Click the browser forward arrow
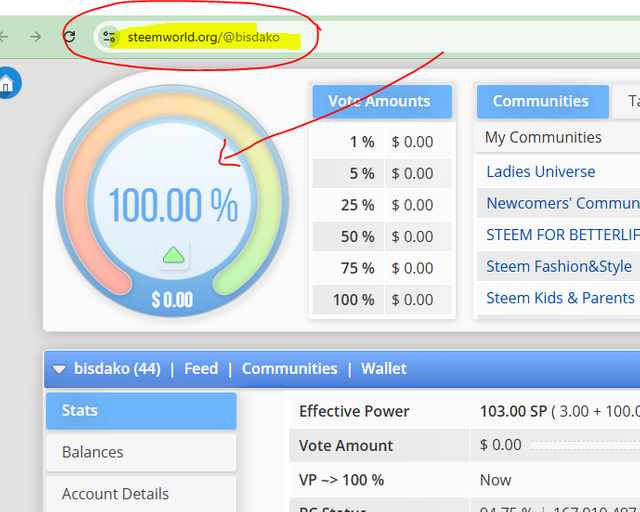 coord(36,37)
